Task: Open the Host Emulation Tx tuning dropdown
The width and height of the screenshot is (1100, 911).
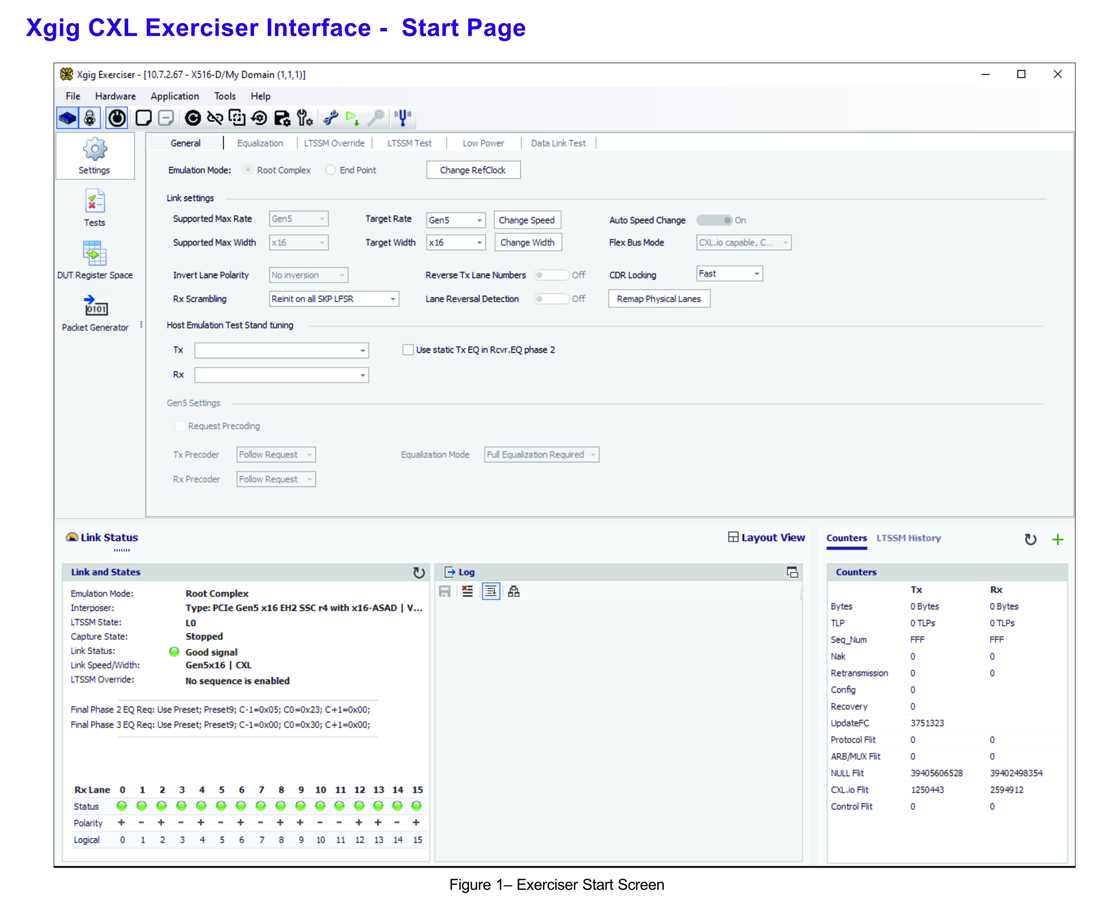Action: pyautogui.click(x=281, y=350)
